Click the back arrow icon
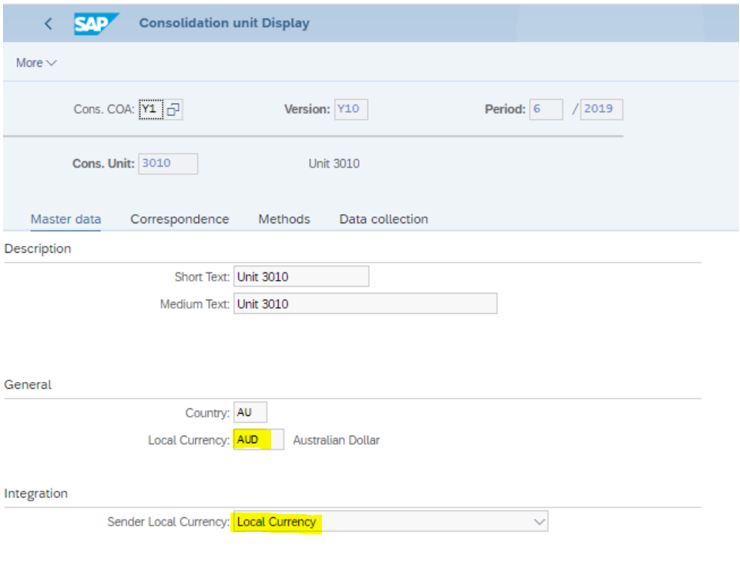740x567 pixels. tap(48, 24)
